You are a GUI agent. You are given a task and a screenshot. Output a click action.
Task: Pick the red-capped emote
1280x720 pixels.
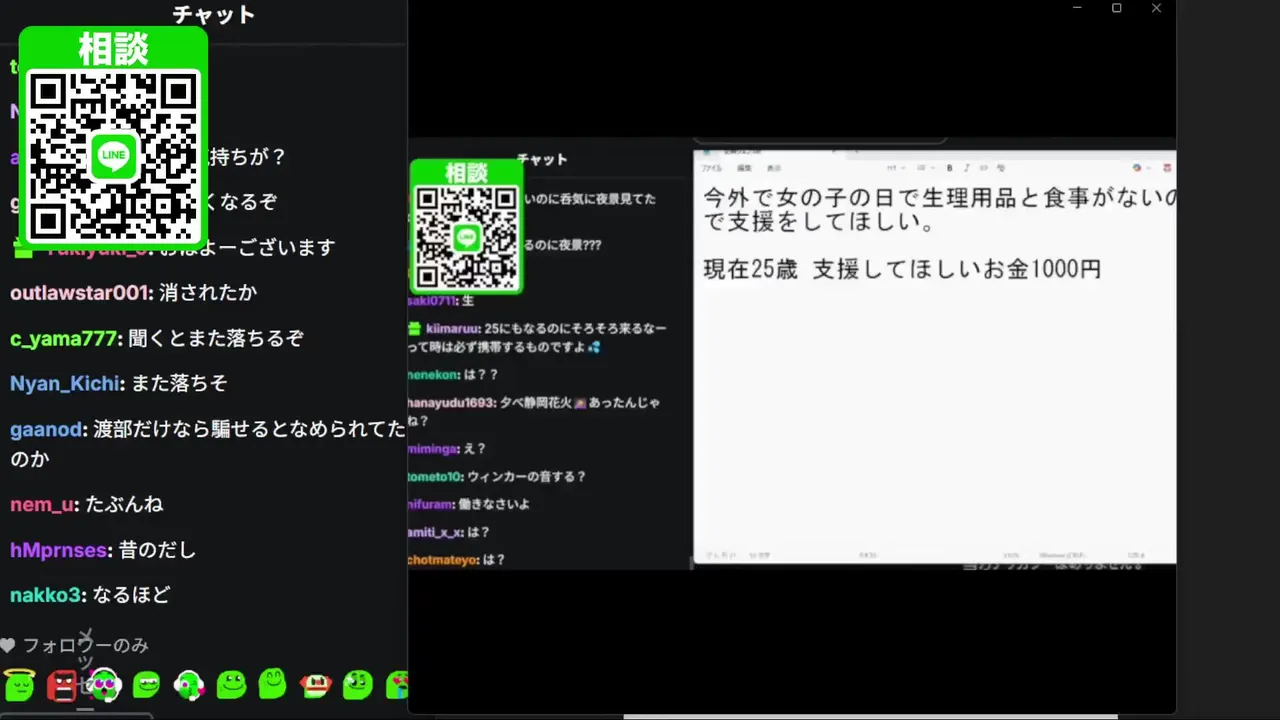tap(316, 684)
